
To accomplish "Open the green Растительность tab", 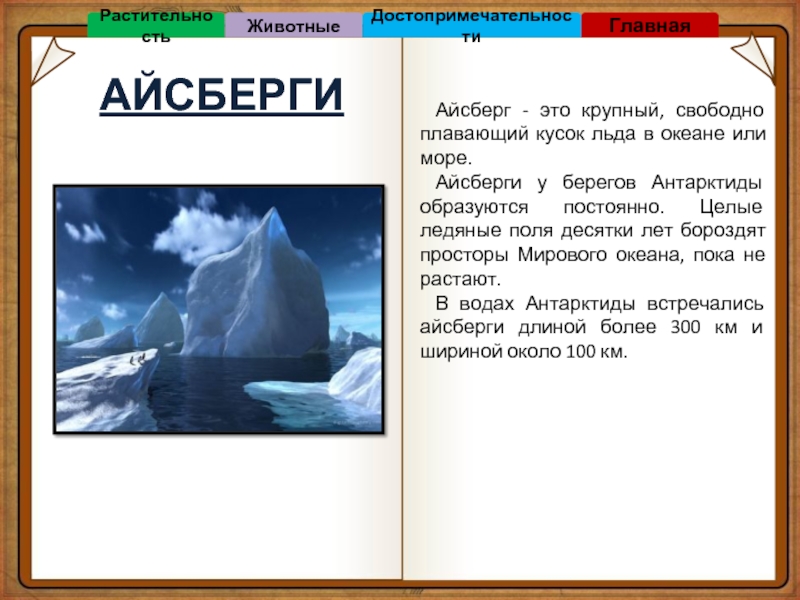I will (x=156, y=25).
